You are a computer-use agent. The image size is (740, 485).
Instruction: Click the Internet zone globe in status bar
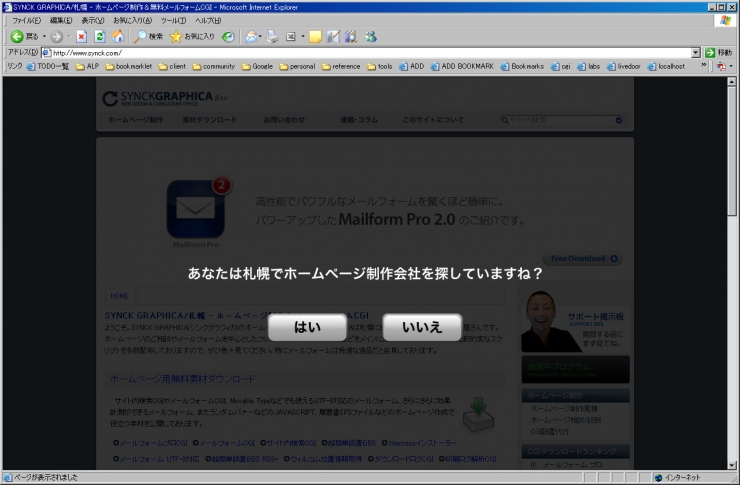click(658, 477)
